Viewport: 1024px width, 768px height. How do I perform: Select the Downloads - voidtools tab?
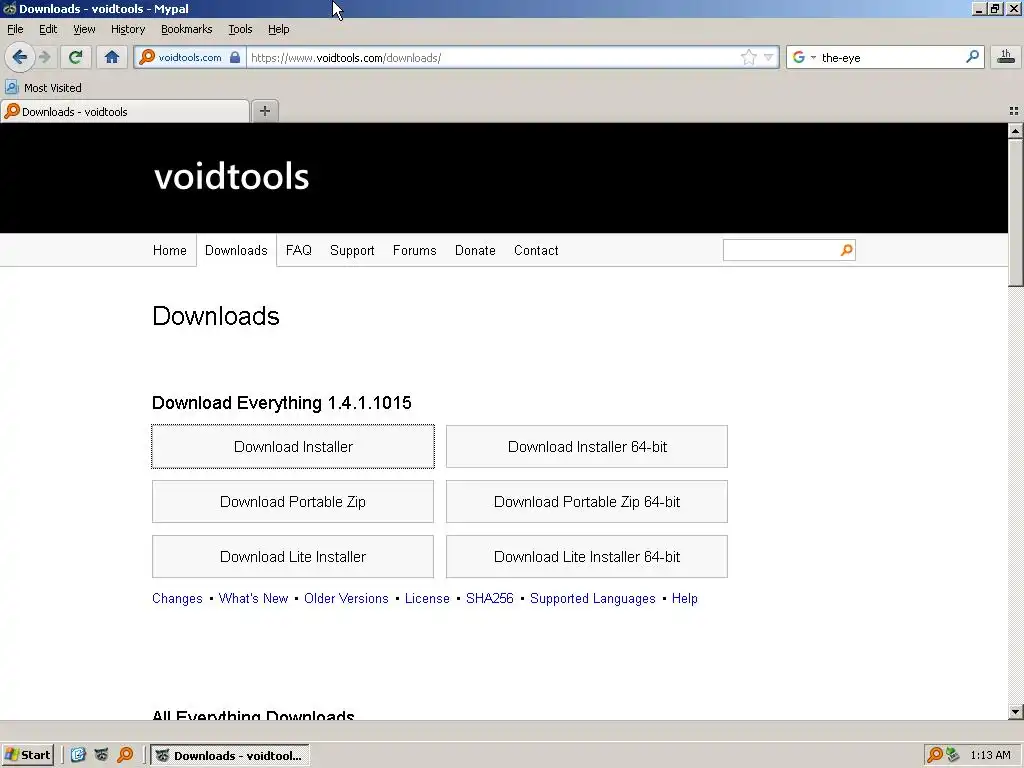125,112
